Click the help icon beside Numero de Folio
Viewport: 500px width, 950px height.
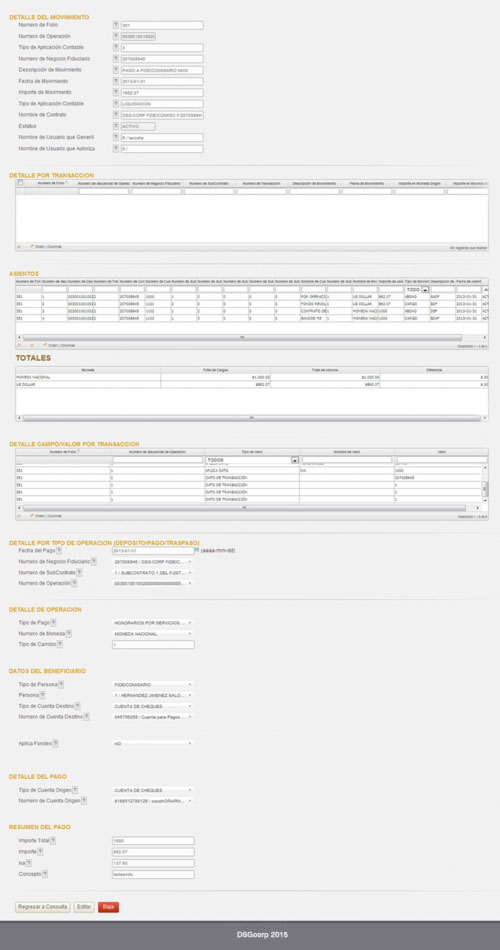pyautogui.click(x=116, y=25)
